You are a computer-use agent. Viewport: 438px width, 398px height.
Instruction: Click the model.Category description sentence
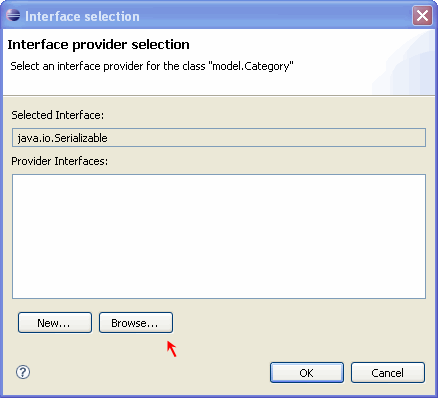coord(152,66)
